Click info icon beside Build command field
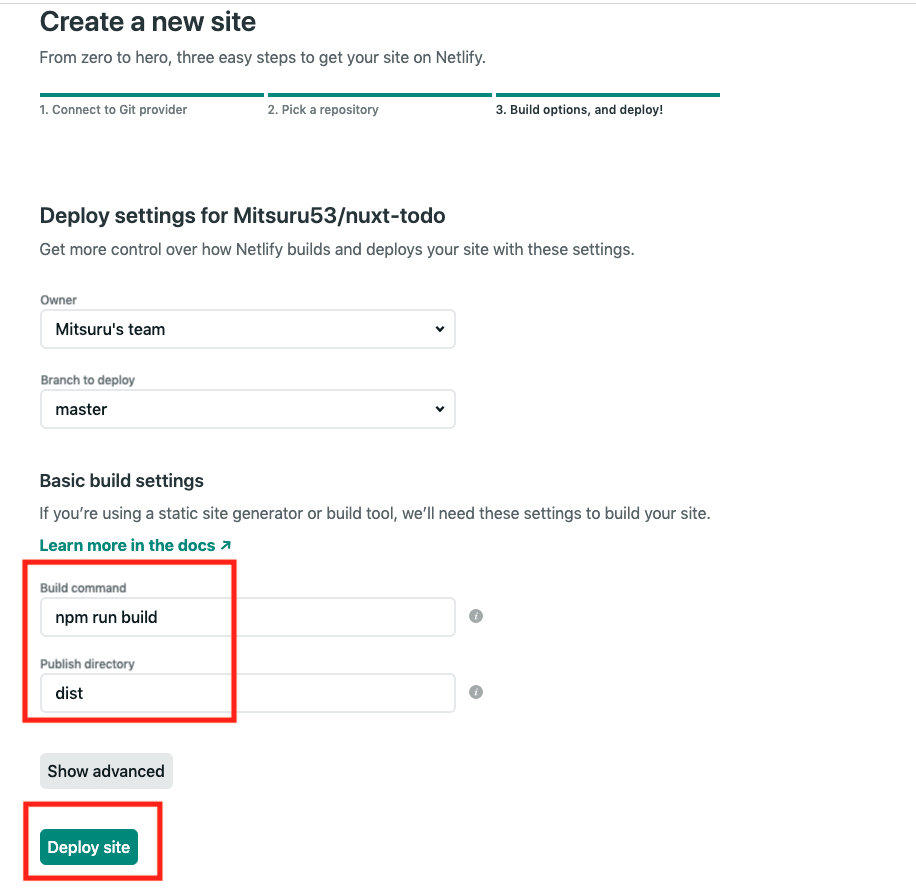This screenshot has width=916, height=893. pyautogui.click(x=476, y=616)
